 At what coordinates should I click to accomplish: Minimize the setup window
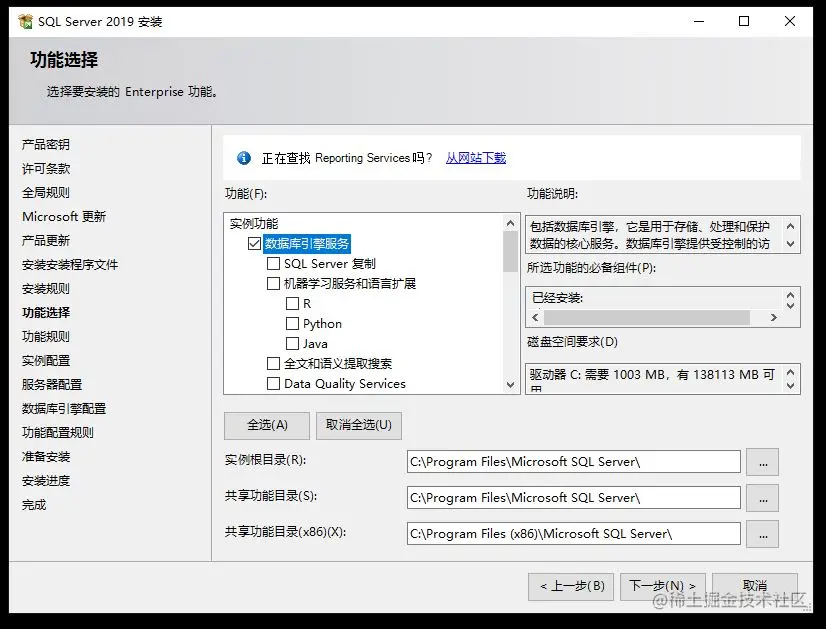pos(699,22)
